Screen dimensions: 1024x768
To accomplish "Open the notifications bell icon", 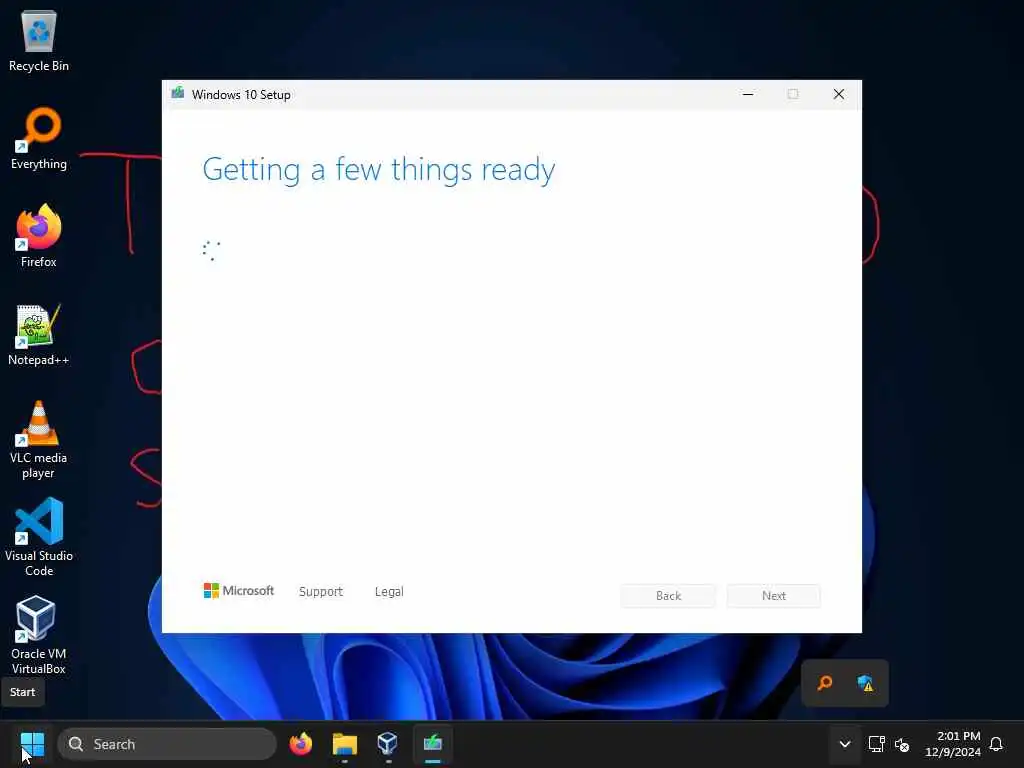I will coord(996,744).
